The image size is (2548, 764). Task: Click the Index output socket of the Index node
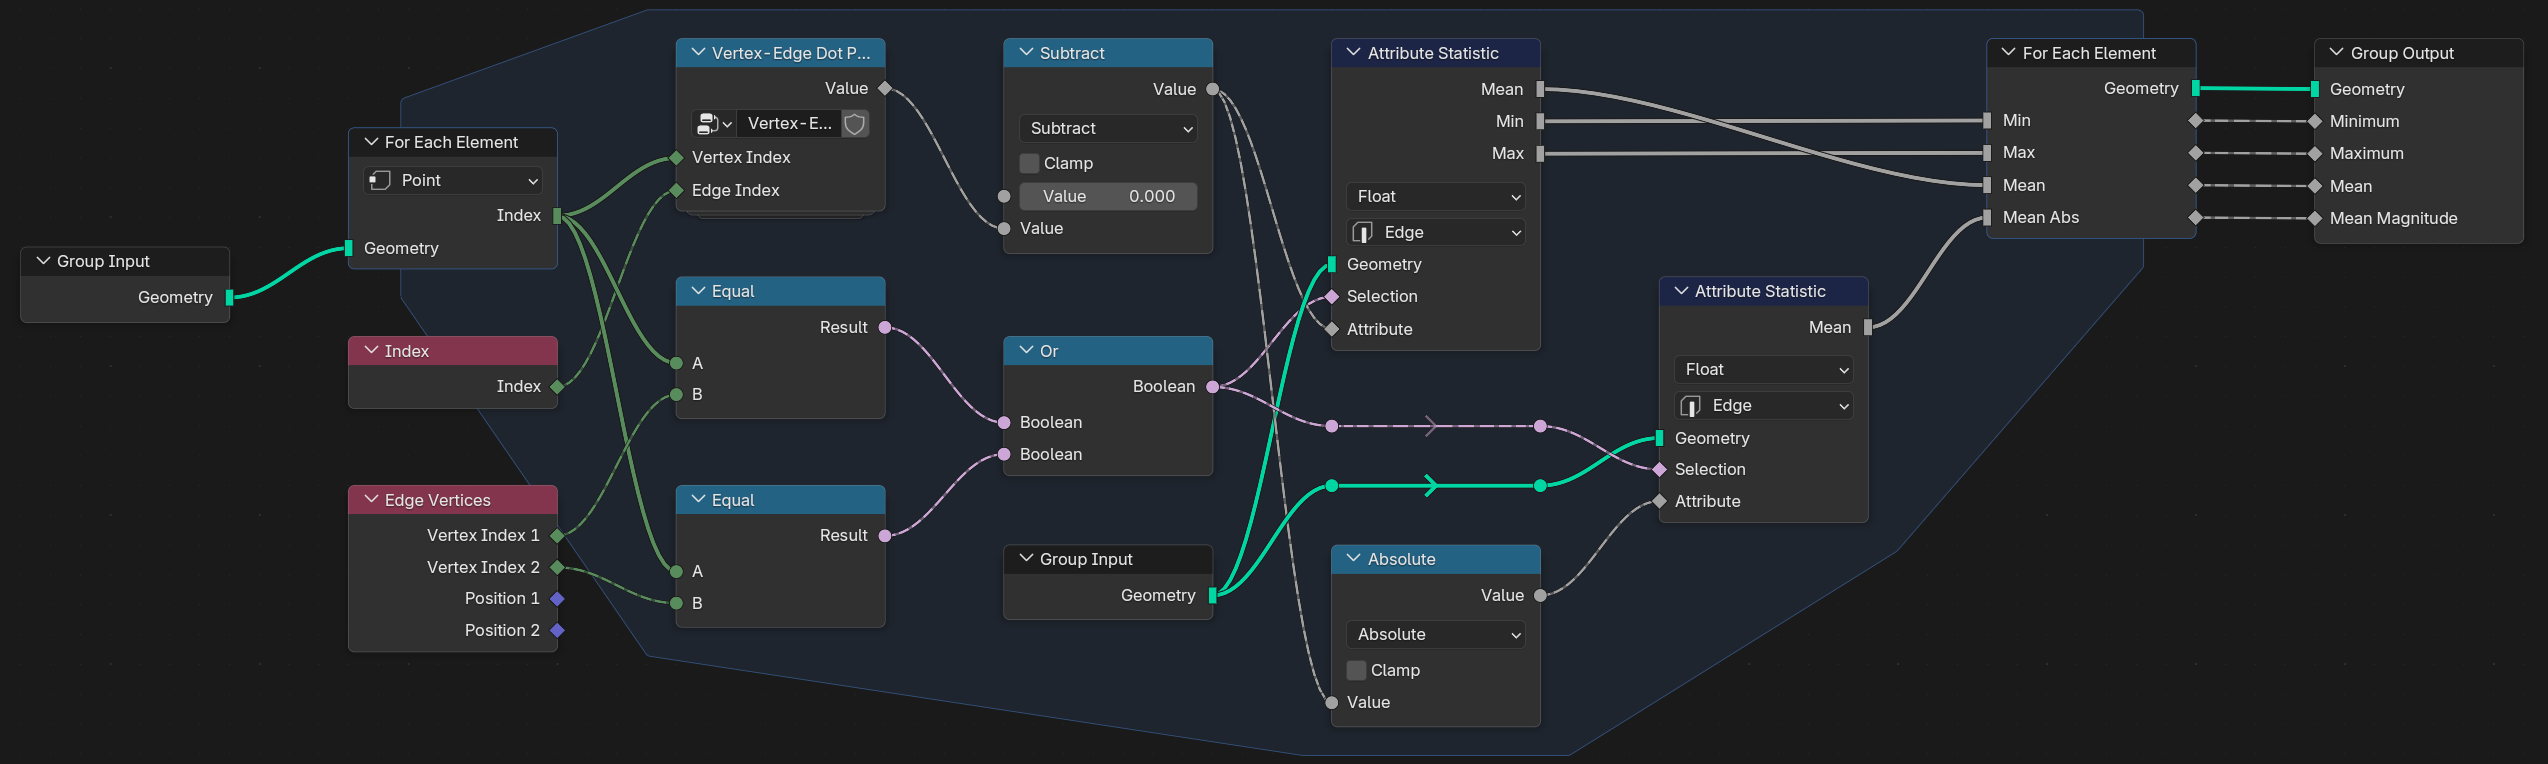pyautogui.click(x=557, y=387)
